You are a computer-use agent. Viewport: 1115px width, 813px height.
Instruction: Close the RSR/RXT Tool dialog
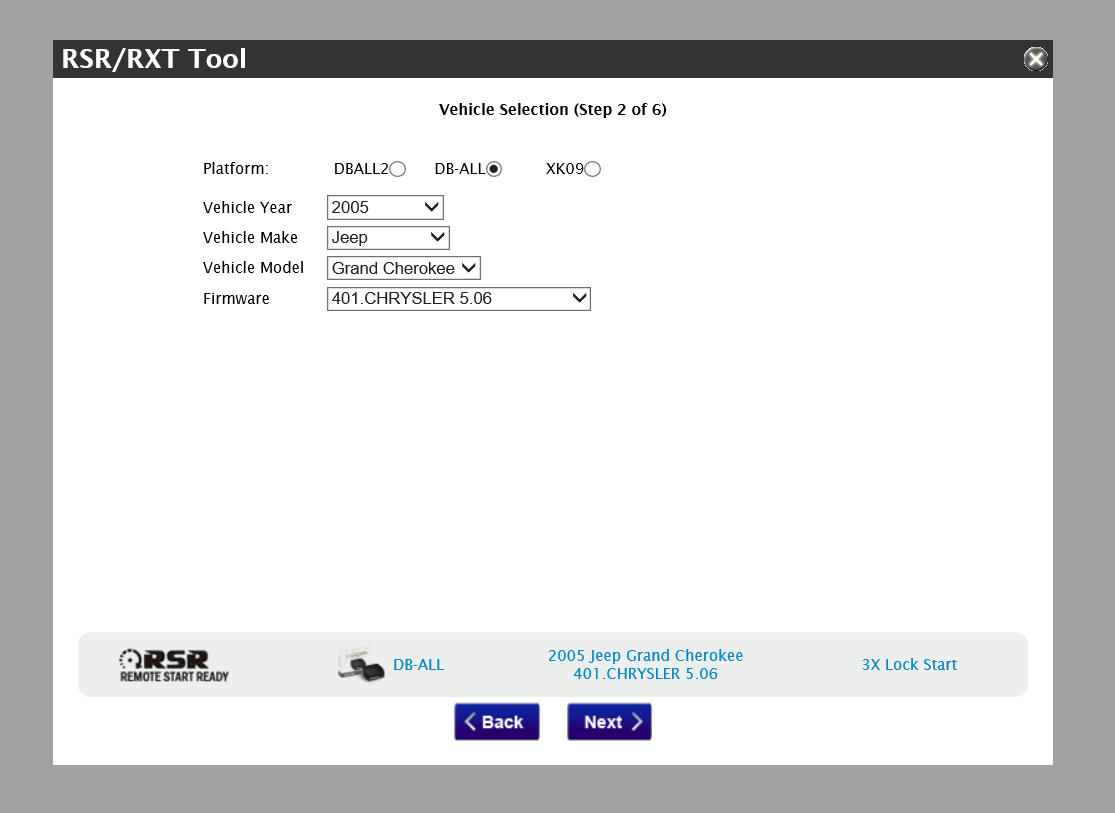tap(1035, 59)
